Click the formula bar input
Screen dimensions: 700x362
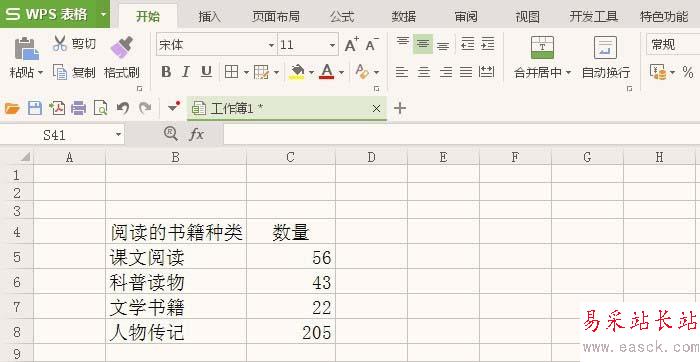tap(462, 134)
